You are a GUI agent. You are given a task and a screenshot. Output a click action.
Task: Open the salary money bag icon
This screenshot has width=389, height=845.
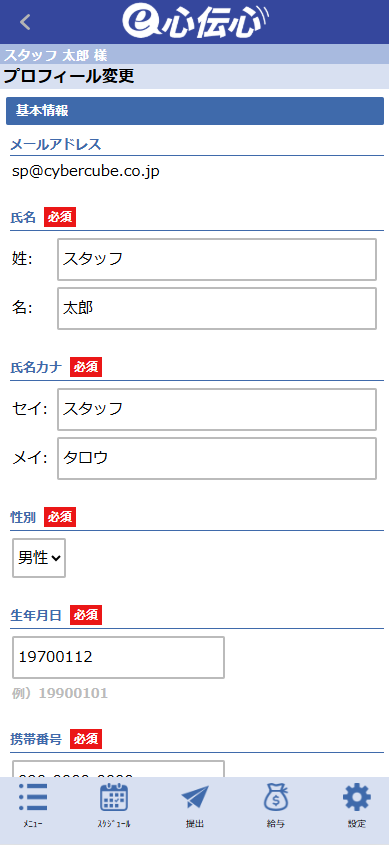[276, 797]
